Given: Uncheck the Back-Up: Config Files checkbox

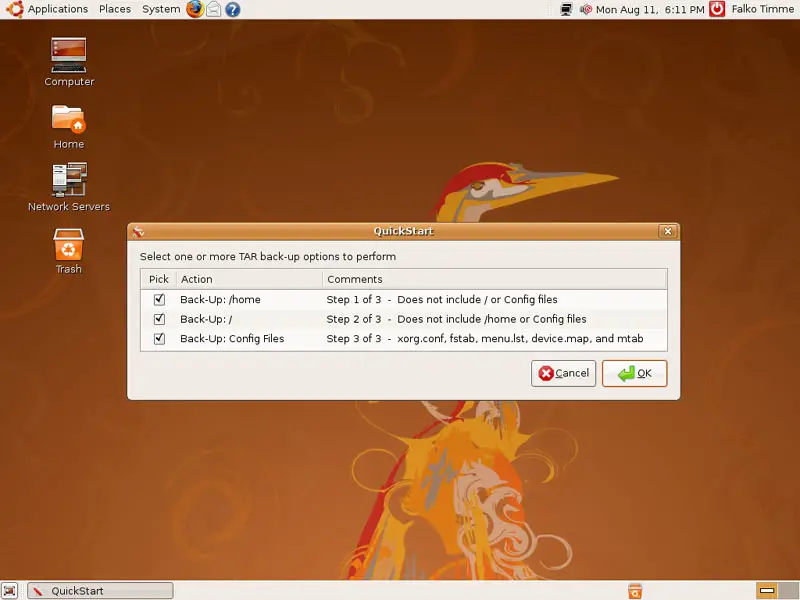Looking at the screenshot, I should pyautogui.click(x=159, y=338).
